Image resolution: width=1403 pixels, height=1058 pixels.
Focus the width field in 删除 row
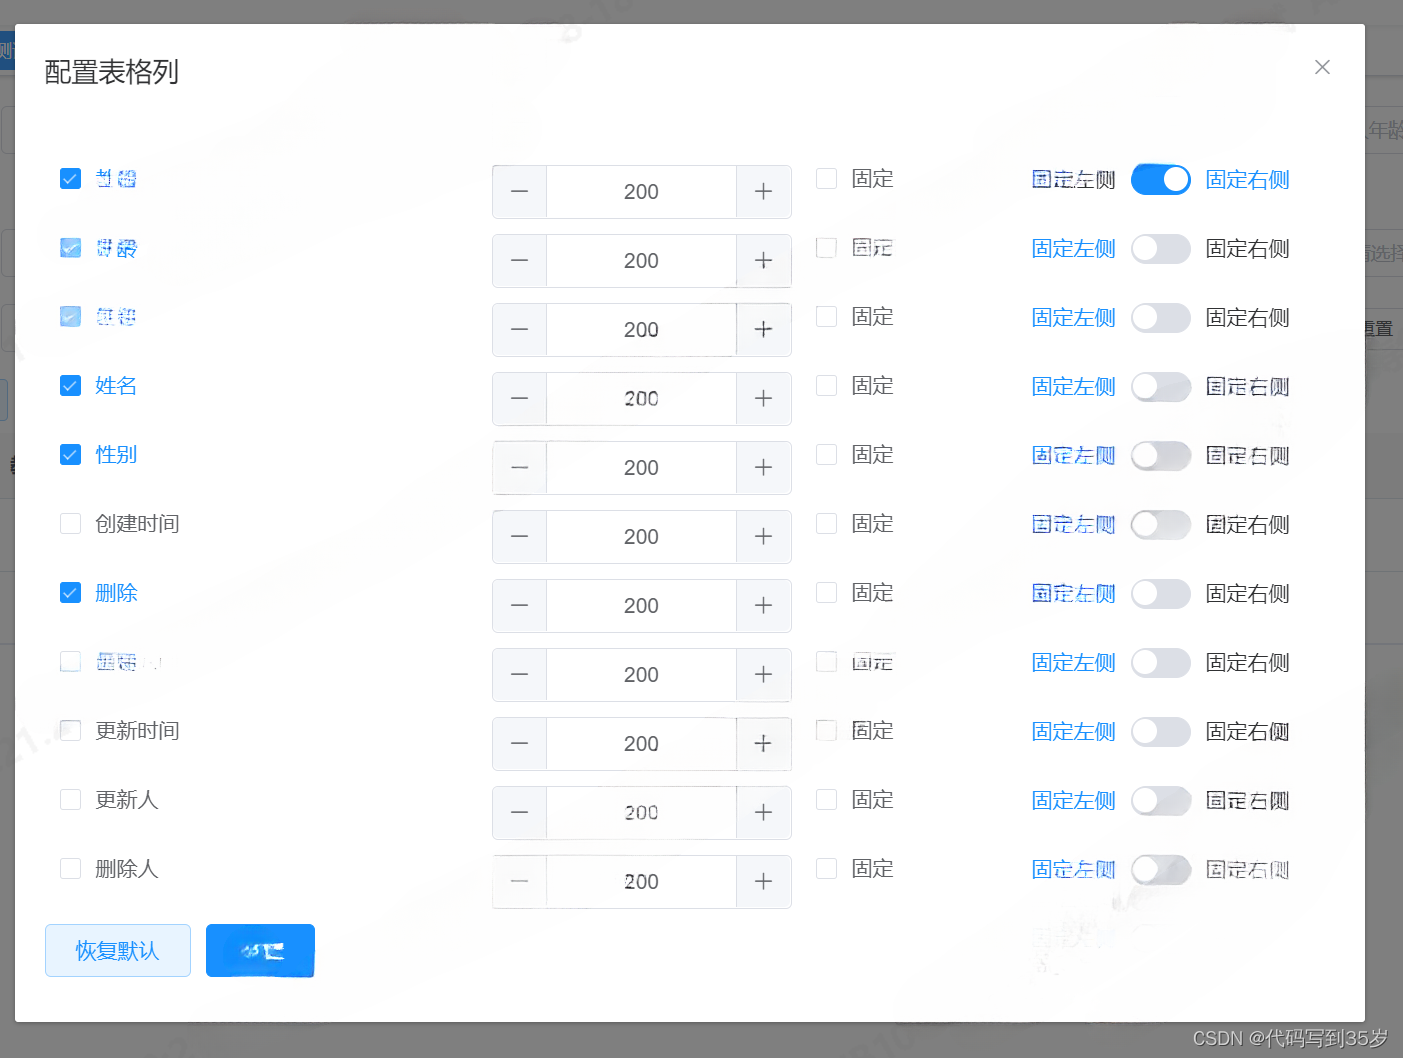[641, 606]
